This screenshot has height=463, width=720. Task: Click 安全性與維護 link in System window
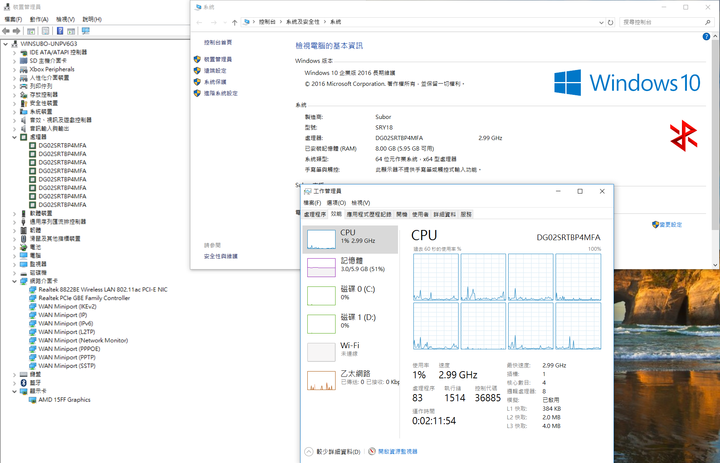tap(221, 256)
